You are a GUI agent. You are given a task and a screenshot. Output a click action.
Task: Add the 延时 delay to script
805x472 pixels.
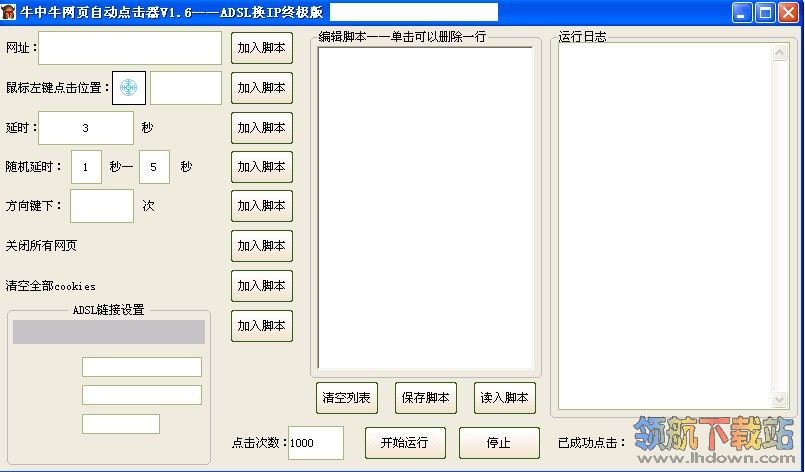262,128
